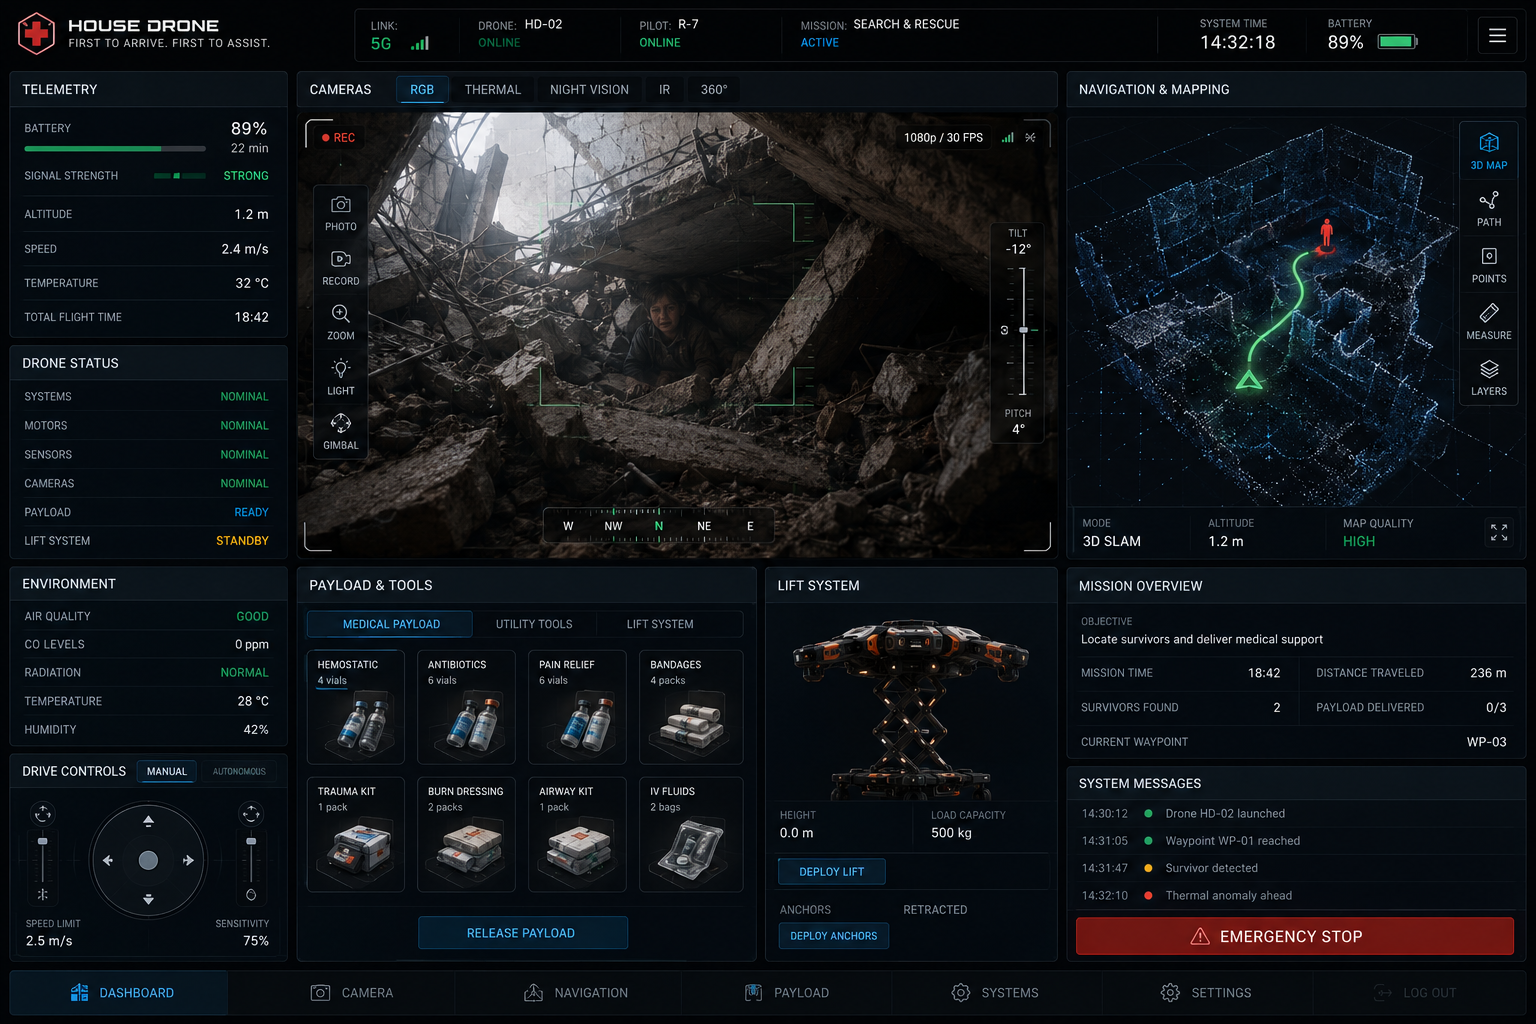
Task: Open the Zoom magnifier tool
Action: (x=341, y=314)
